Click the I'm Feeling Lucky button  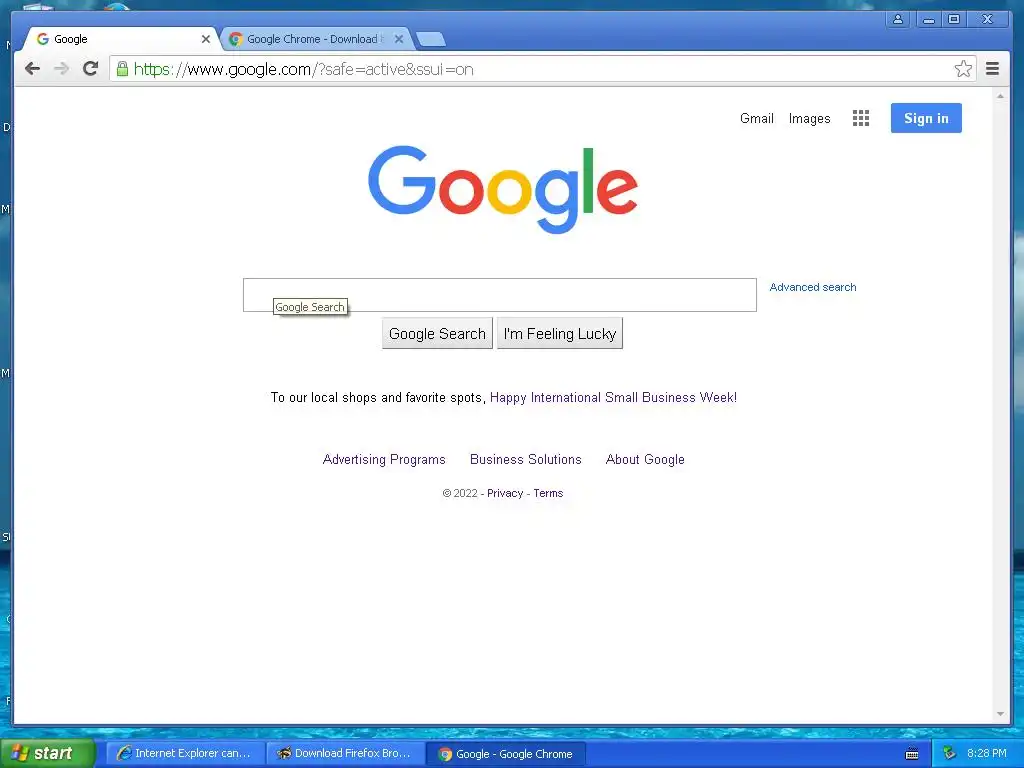[x=560, y=334]
